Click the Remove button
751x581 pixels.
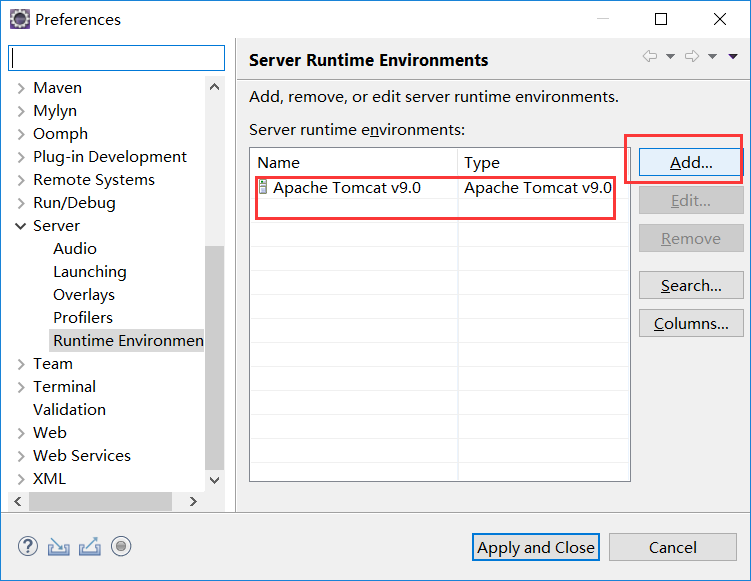point(691,238)
